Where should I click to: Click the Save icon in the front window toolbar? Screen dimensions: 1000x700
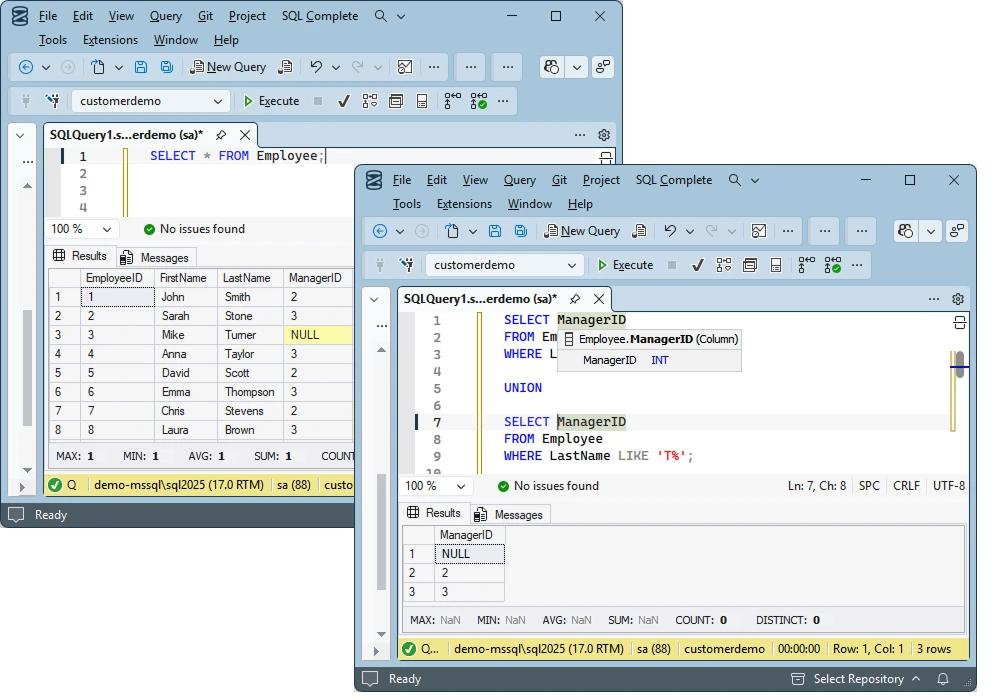(x=495, y=231)
